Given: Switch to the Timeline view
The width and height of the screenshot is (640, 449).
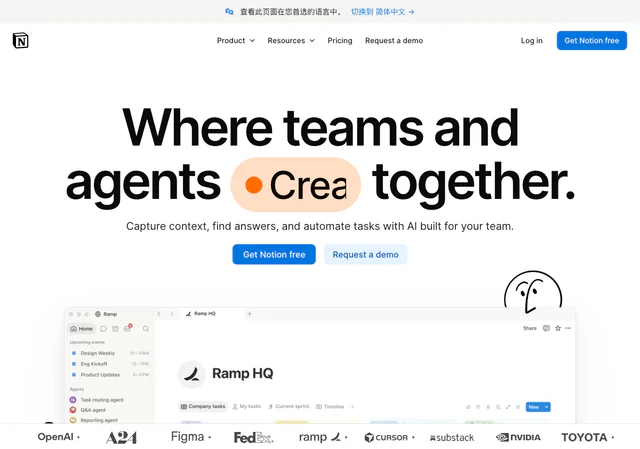Looking at the screenshot, I should (330, 407).
